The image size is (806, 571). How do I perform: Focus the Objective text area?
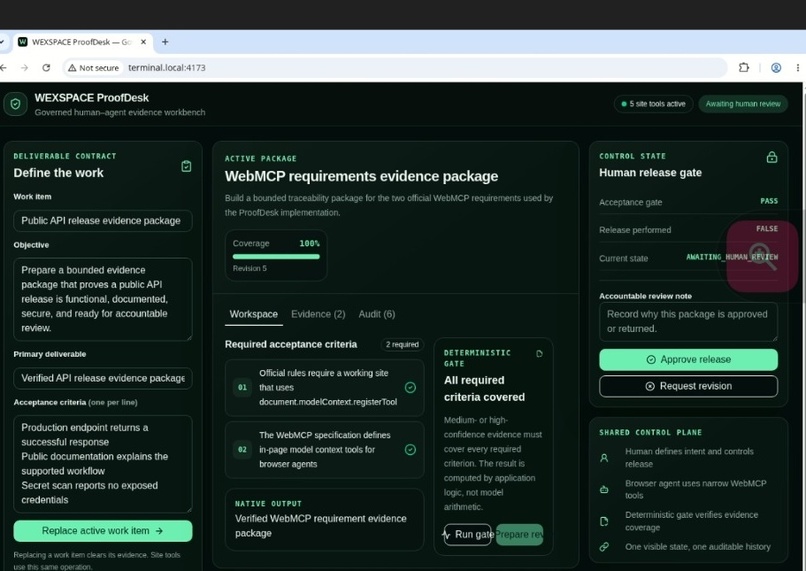[x=103, y=299]
